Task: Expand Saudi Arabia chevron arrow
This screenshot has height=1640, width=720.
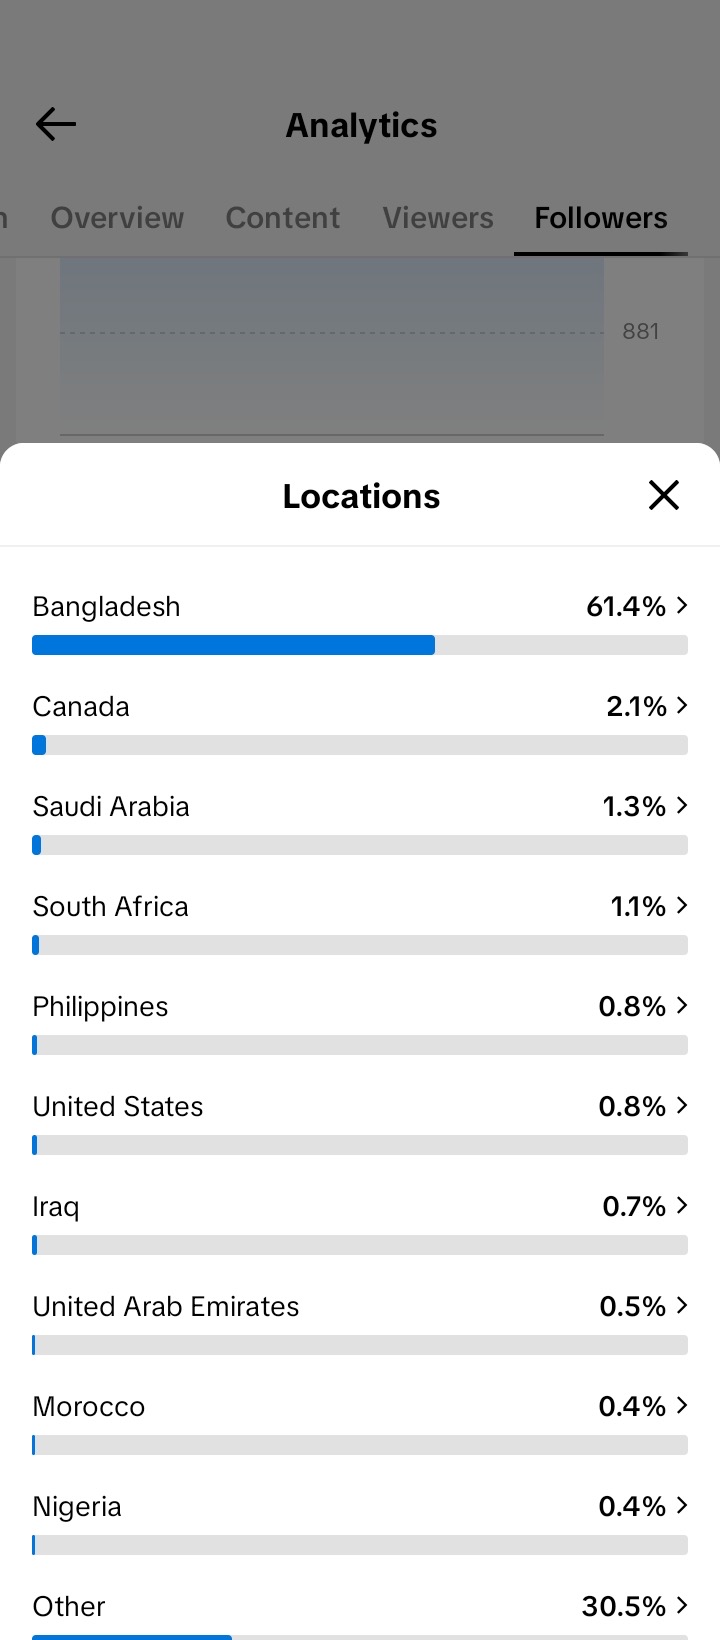Action: point(682,805)
